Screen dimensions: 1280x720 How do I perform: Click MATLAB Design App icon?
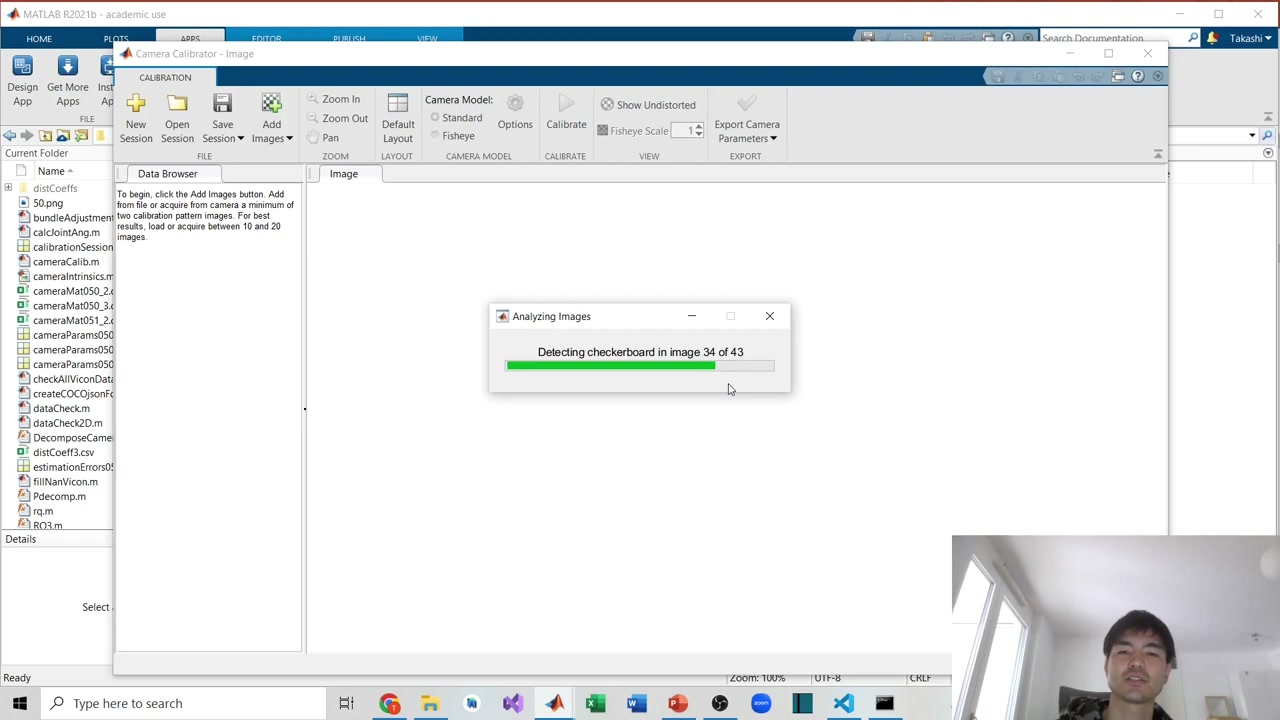(22, 67)
